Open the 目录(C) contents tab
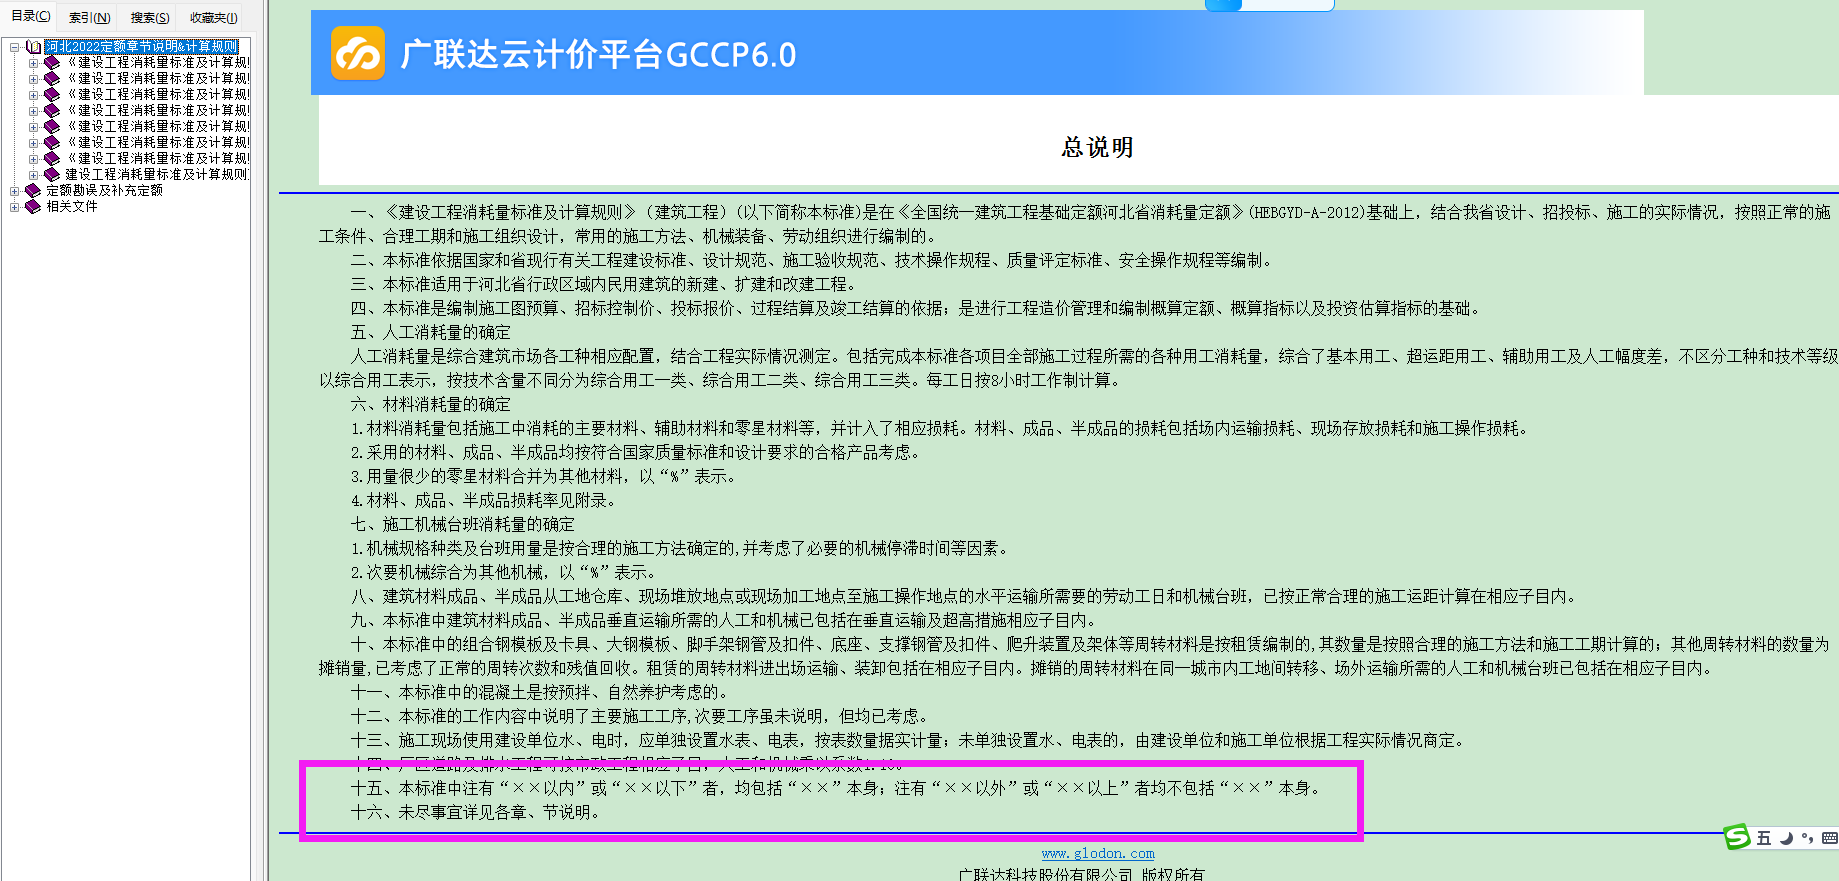 coord(30,16)
